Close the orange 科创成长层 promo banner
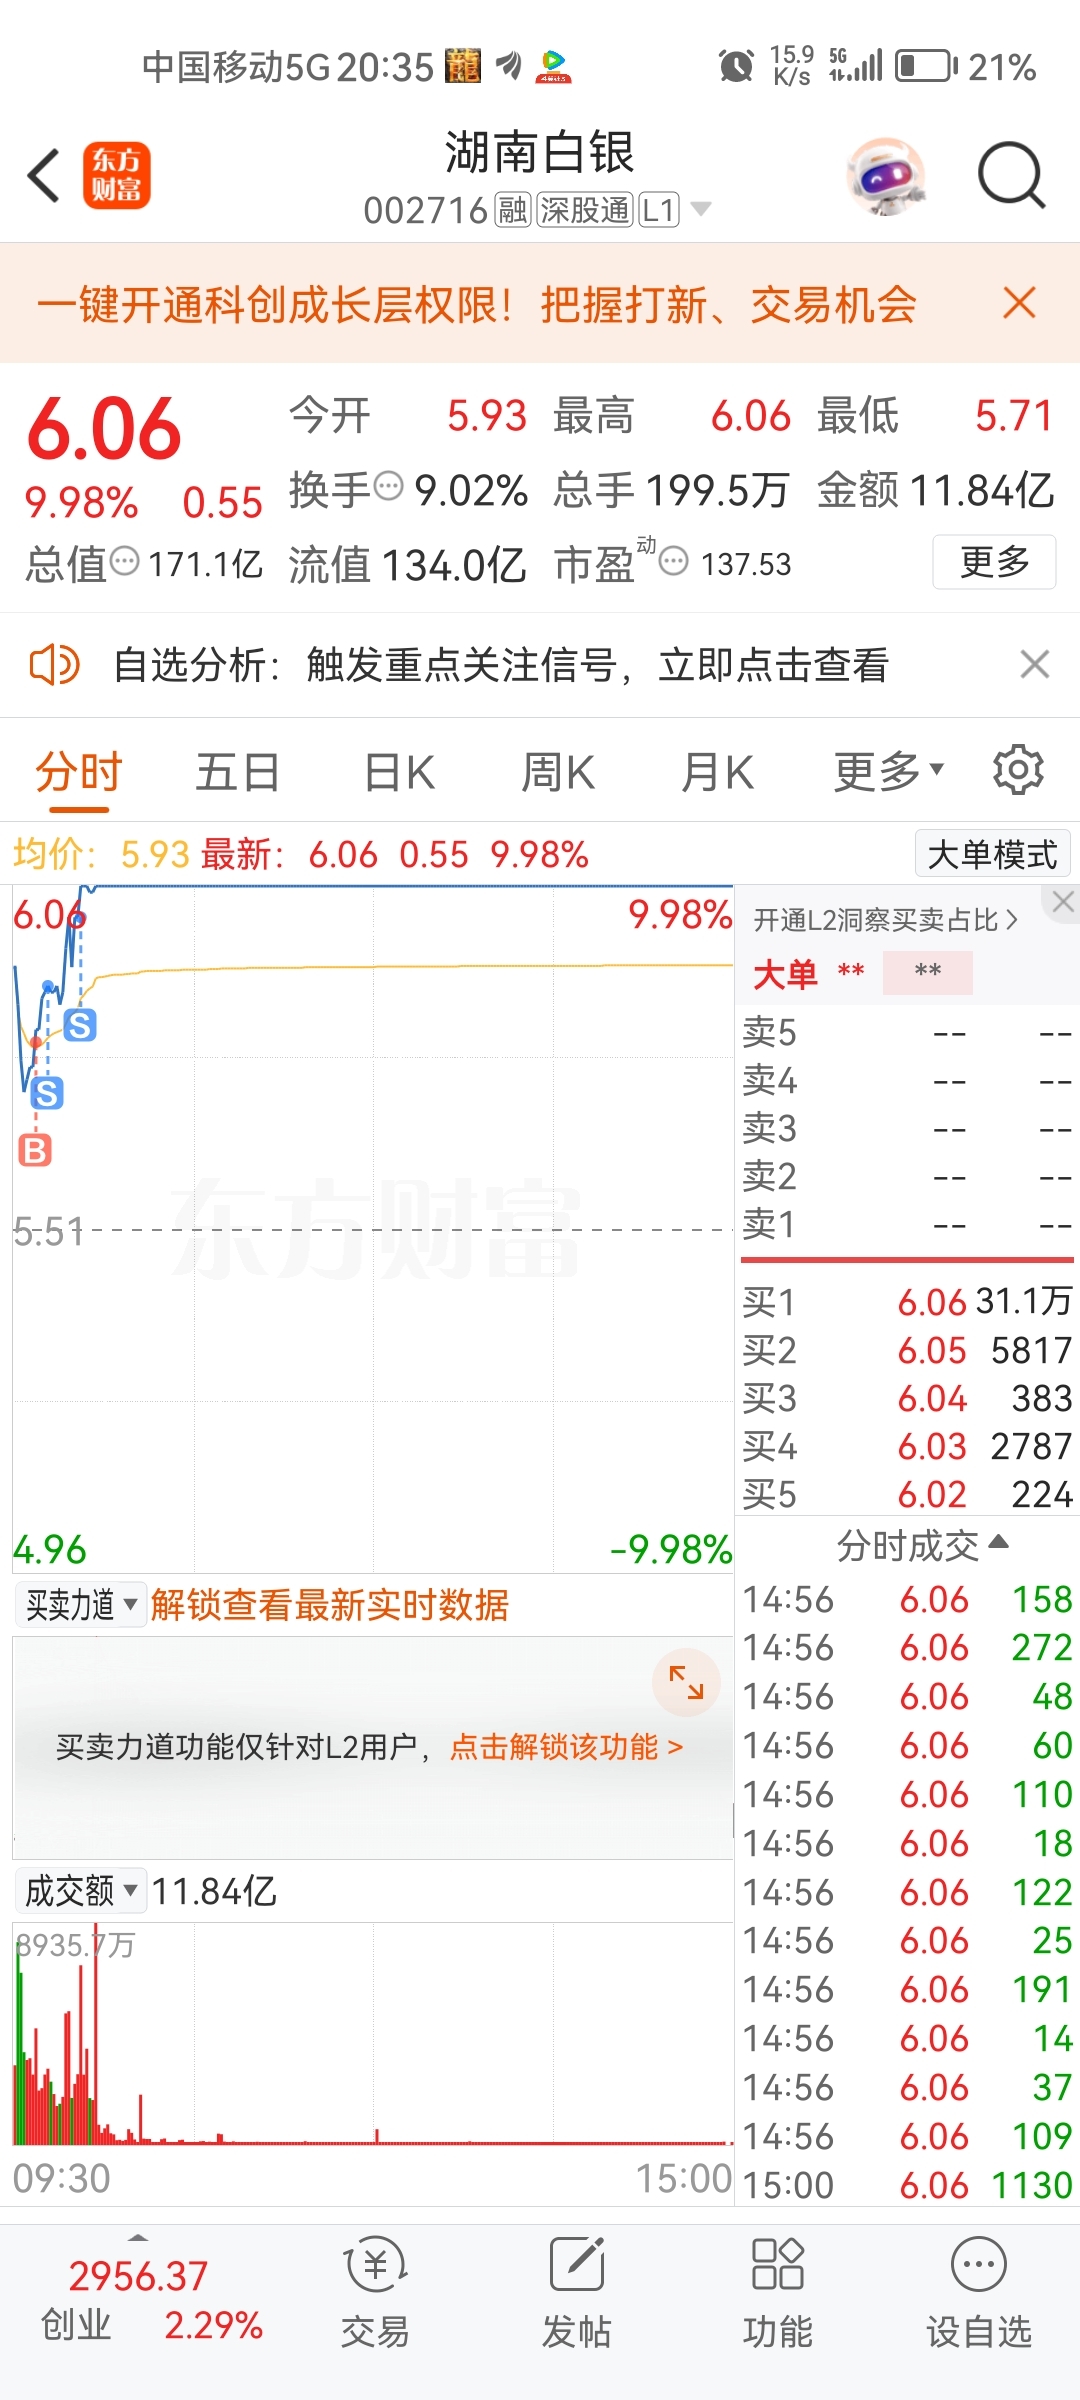Viewport: 1080px width, 2400px height. [x=1019, y=302]
